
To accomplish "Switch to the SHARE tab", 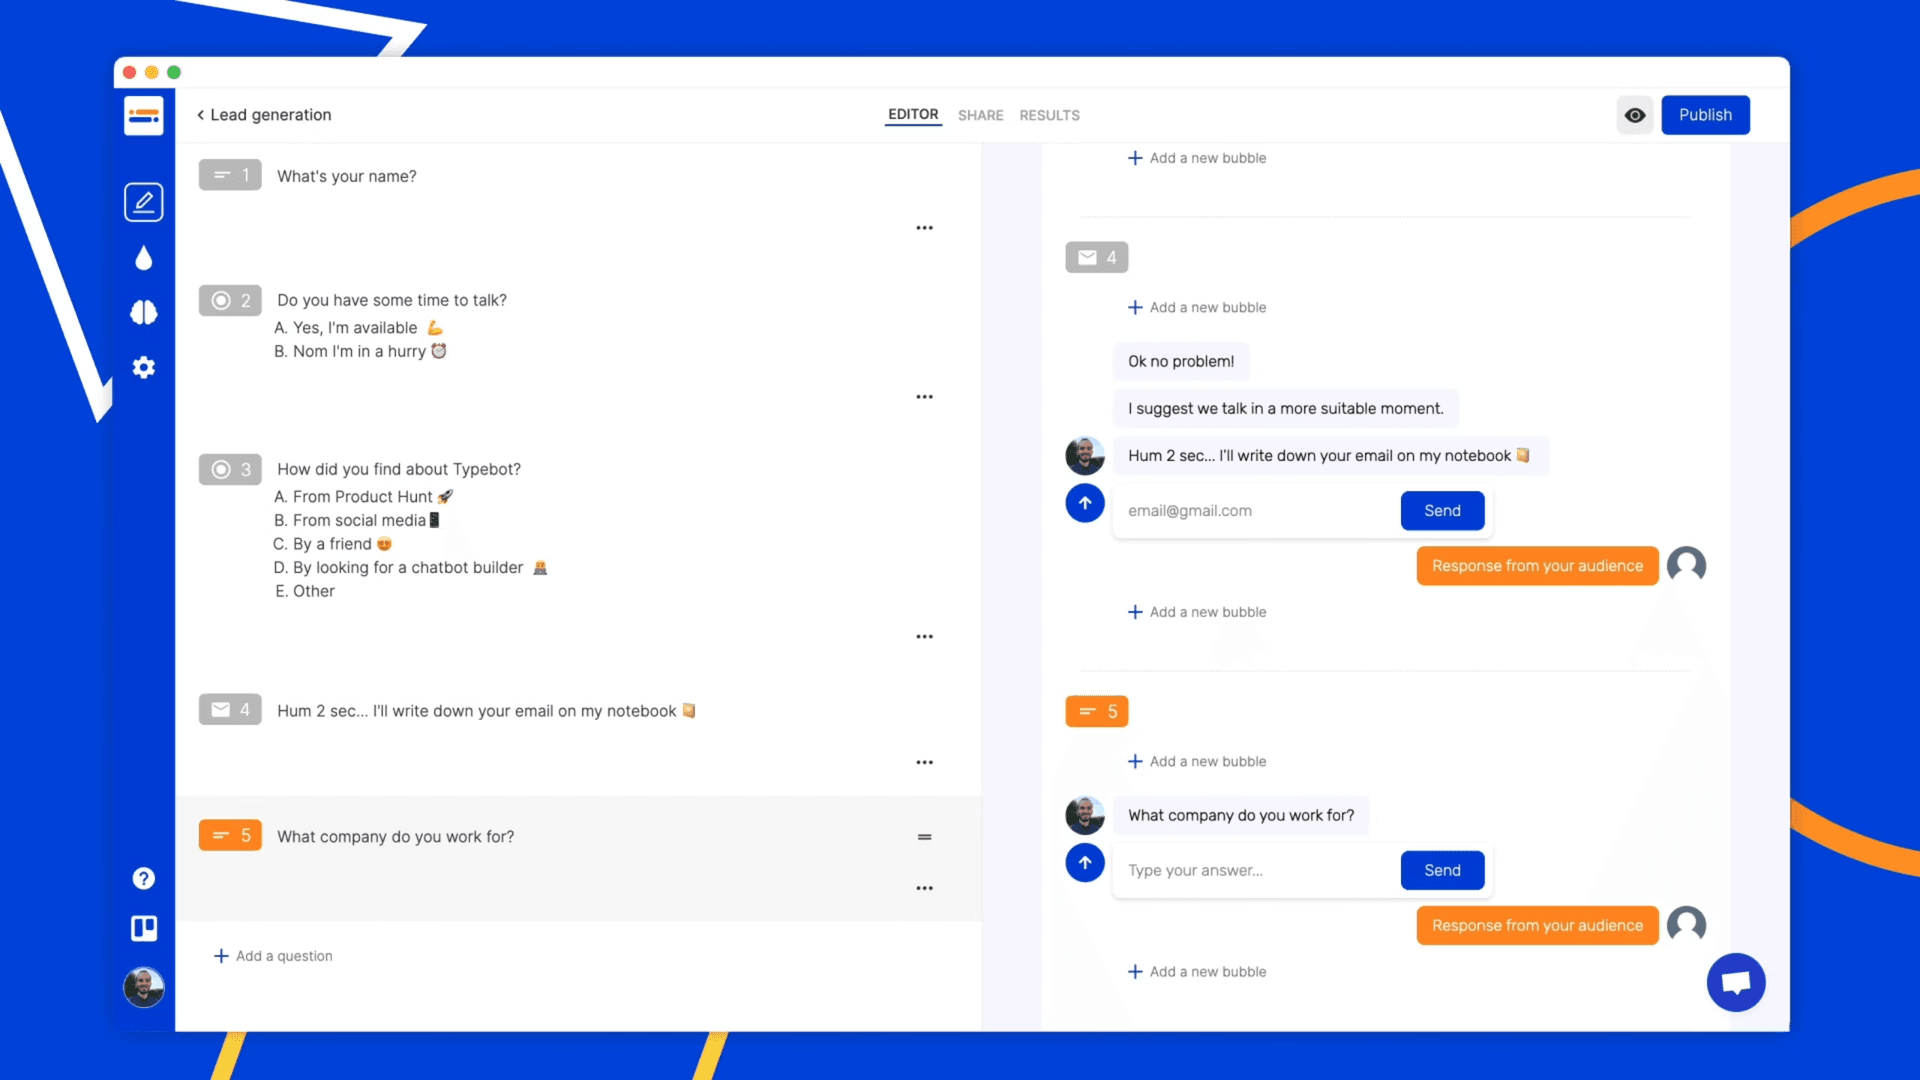I will click(x=980, y=115).
